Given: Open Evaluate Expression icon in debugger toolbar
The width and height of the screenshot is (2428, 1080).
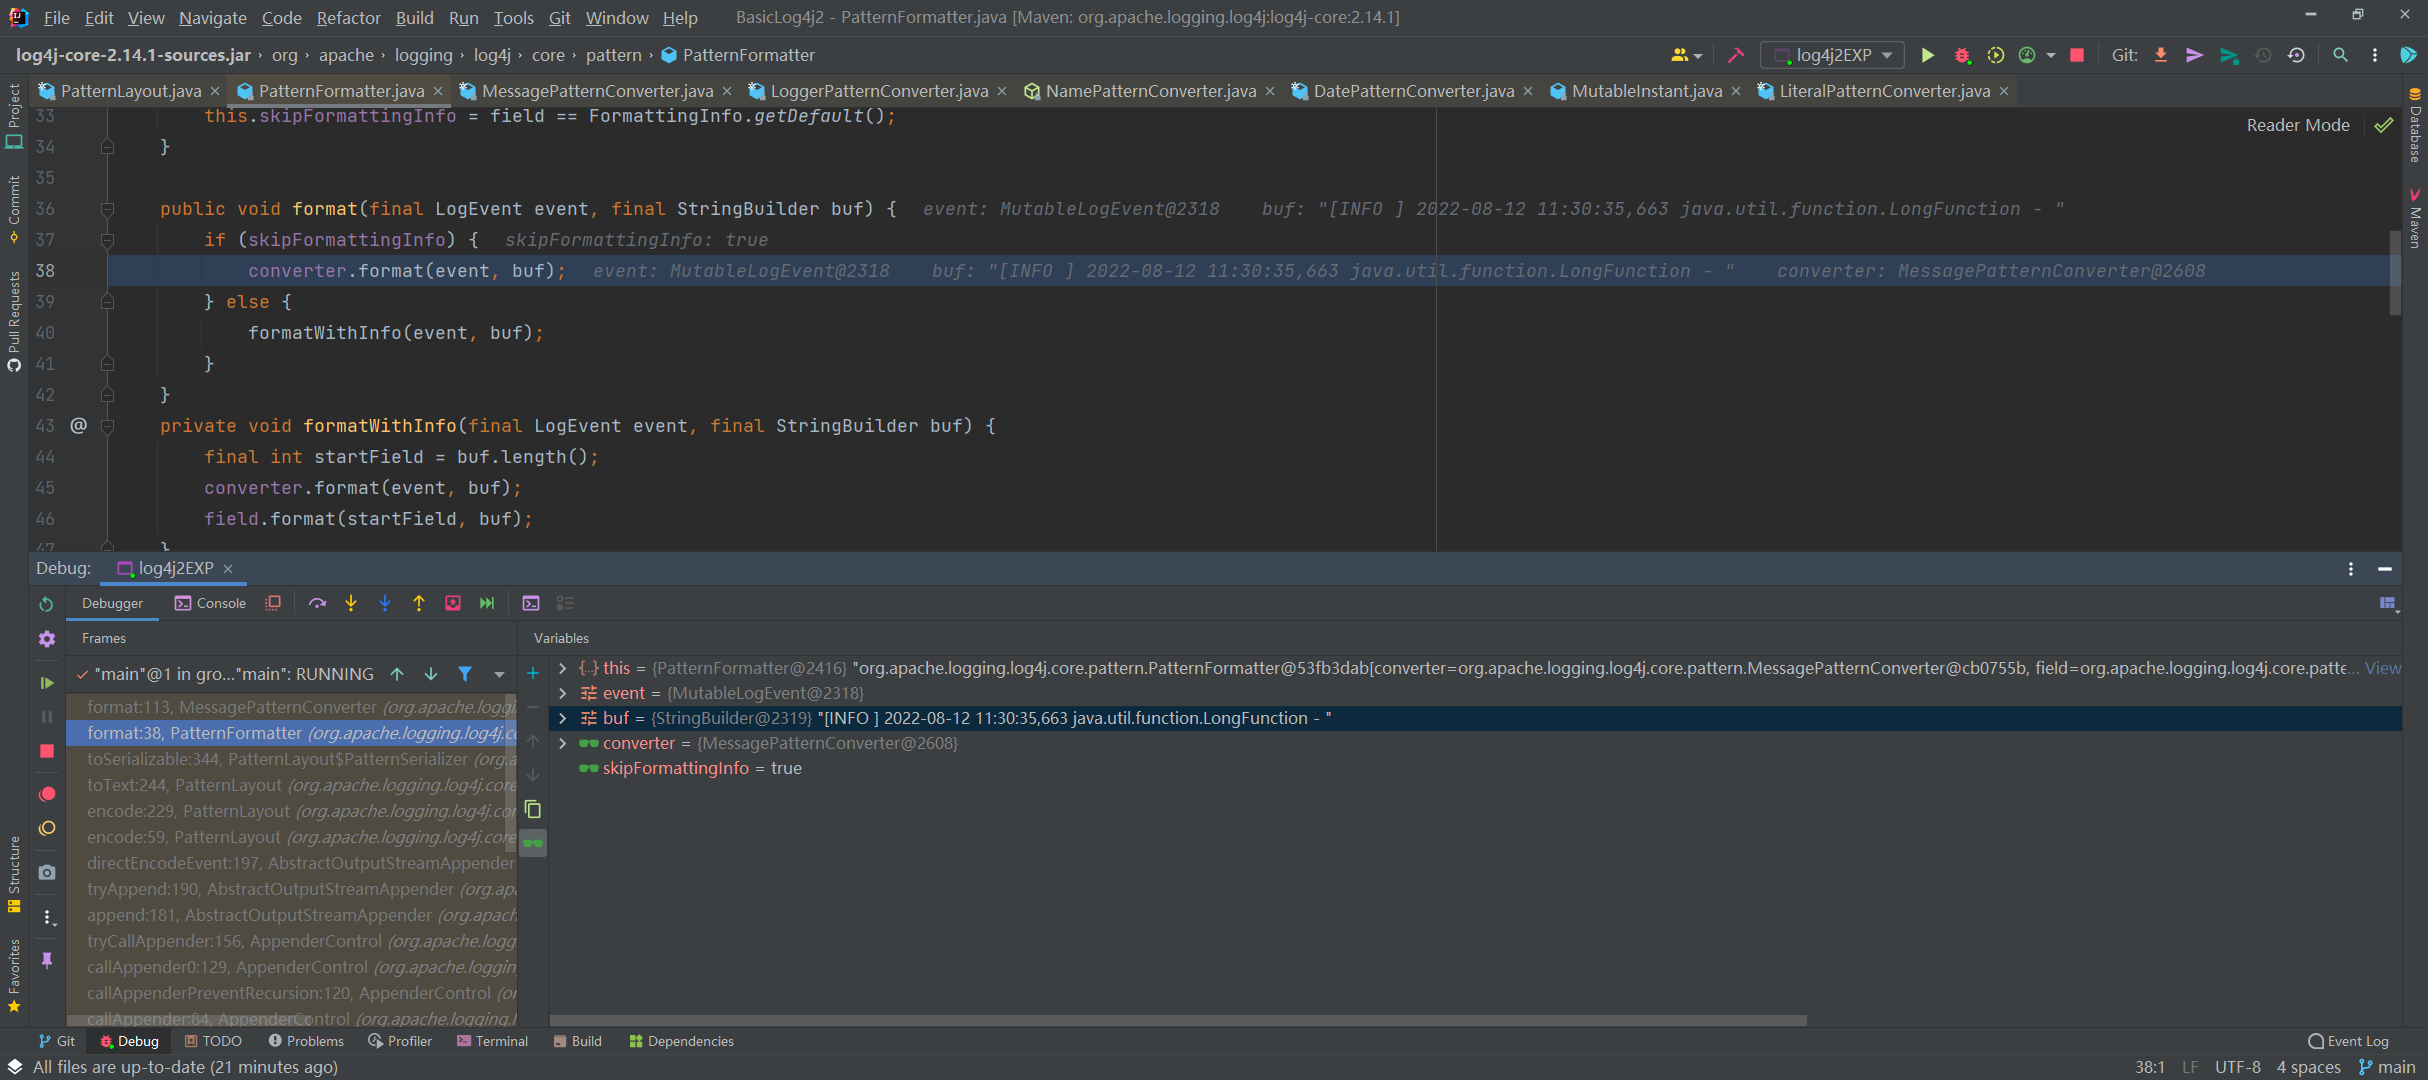Looking at the screenshot, I should [x=531, y=603].
